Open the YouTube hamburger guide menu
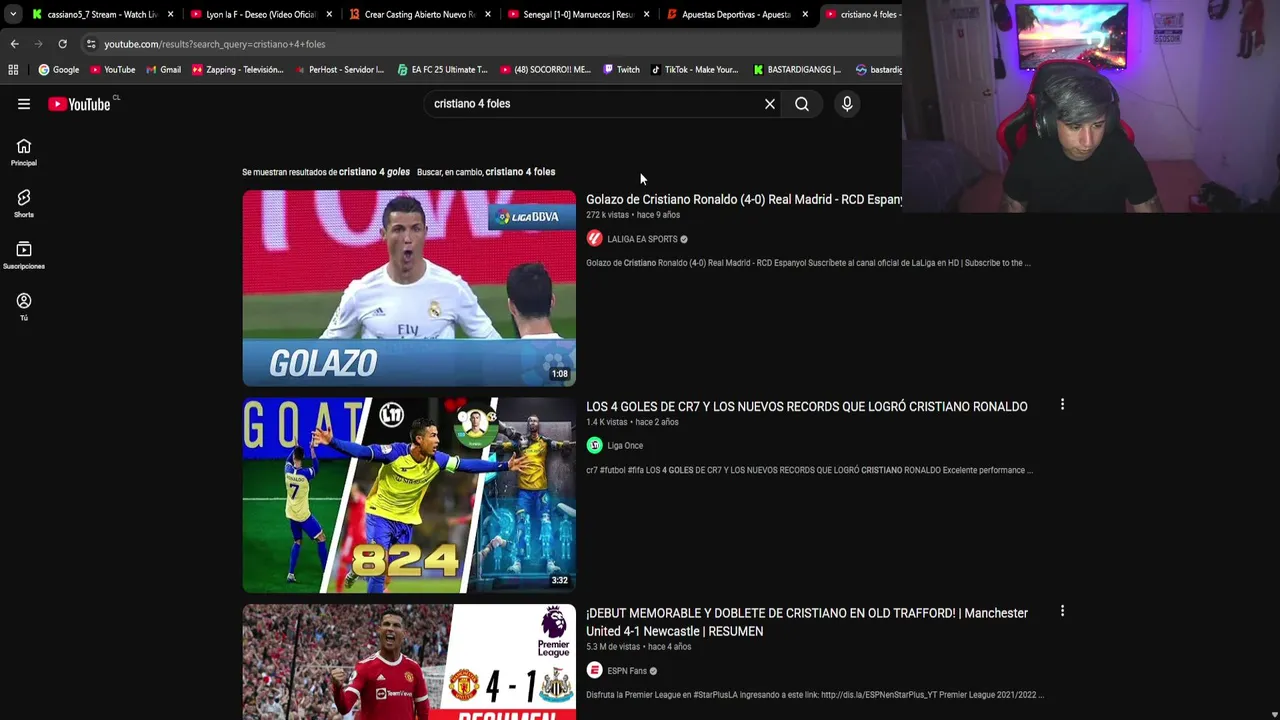Image resolution: width=1280 pixels, height=720 pixels. [24, 104]
